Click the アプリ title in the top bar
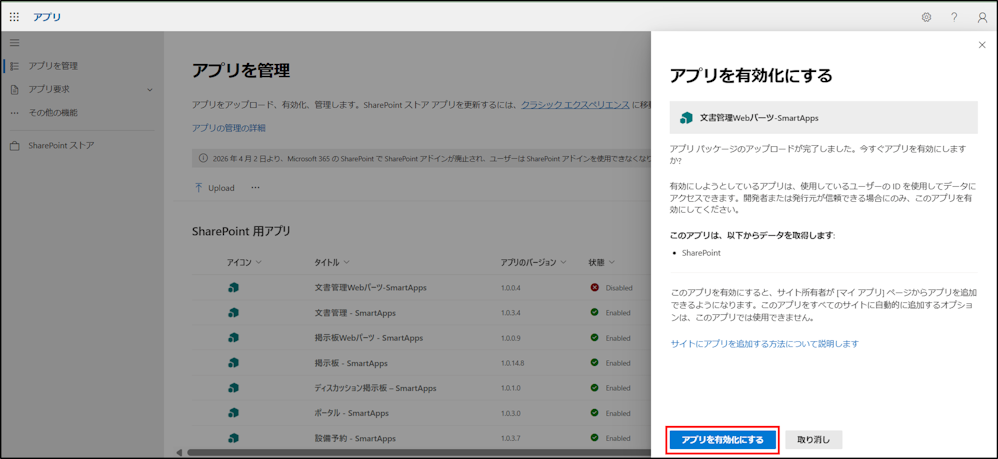Viewport: 998px width, 459px height. tap(47, 17)
